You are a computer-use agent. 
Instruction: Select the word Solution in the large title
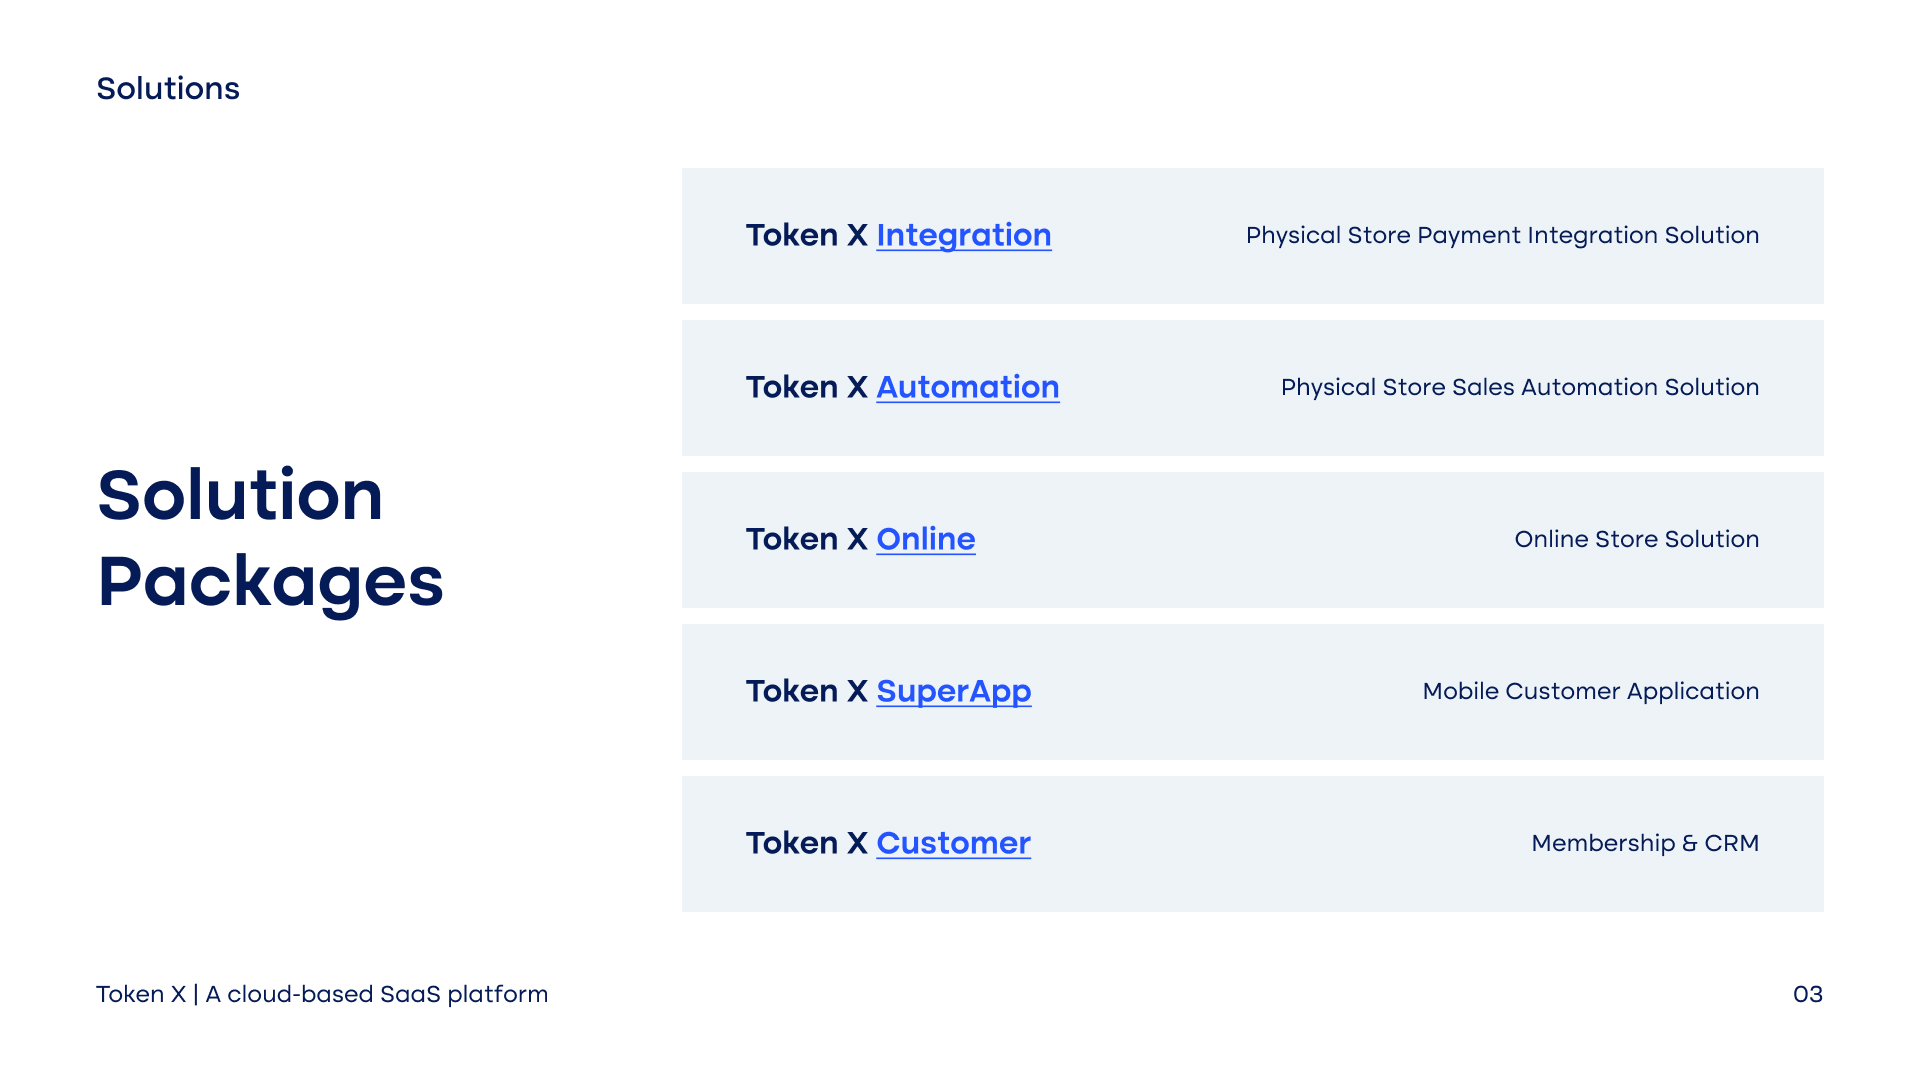pyautogui.click(x=240, y=495)
